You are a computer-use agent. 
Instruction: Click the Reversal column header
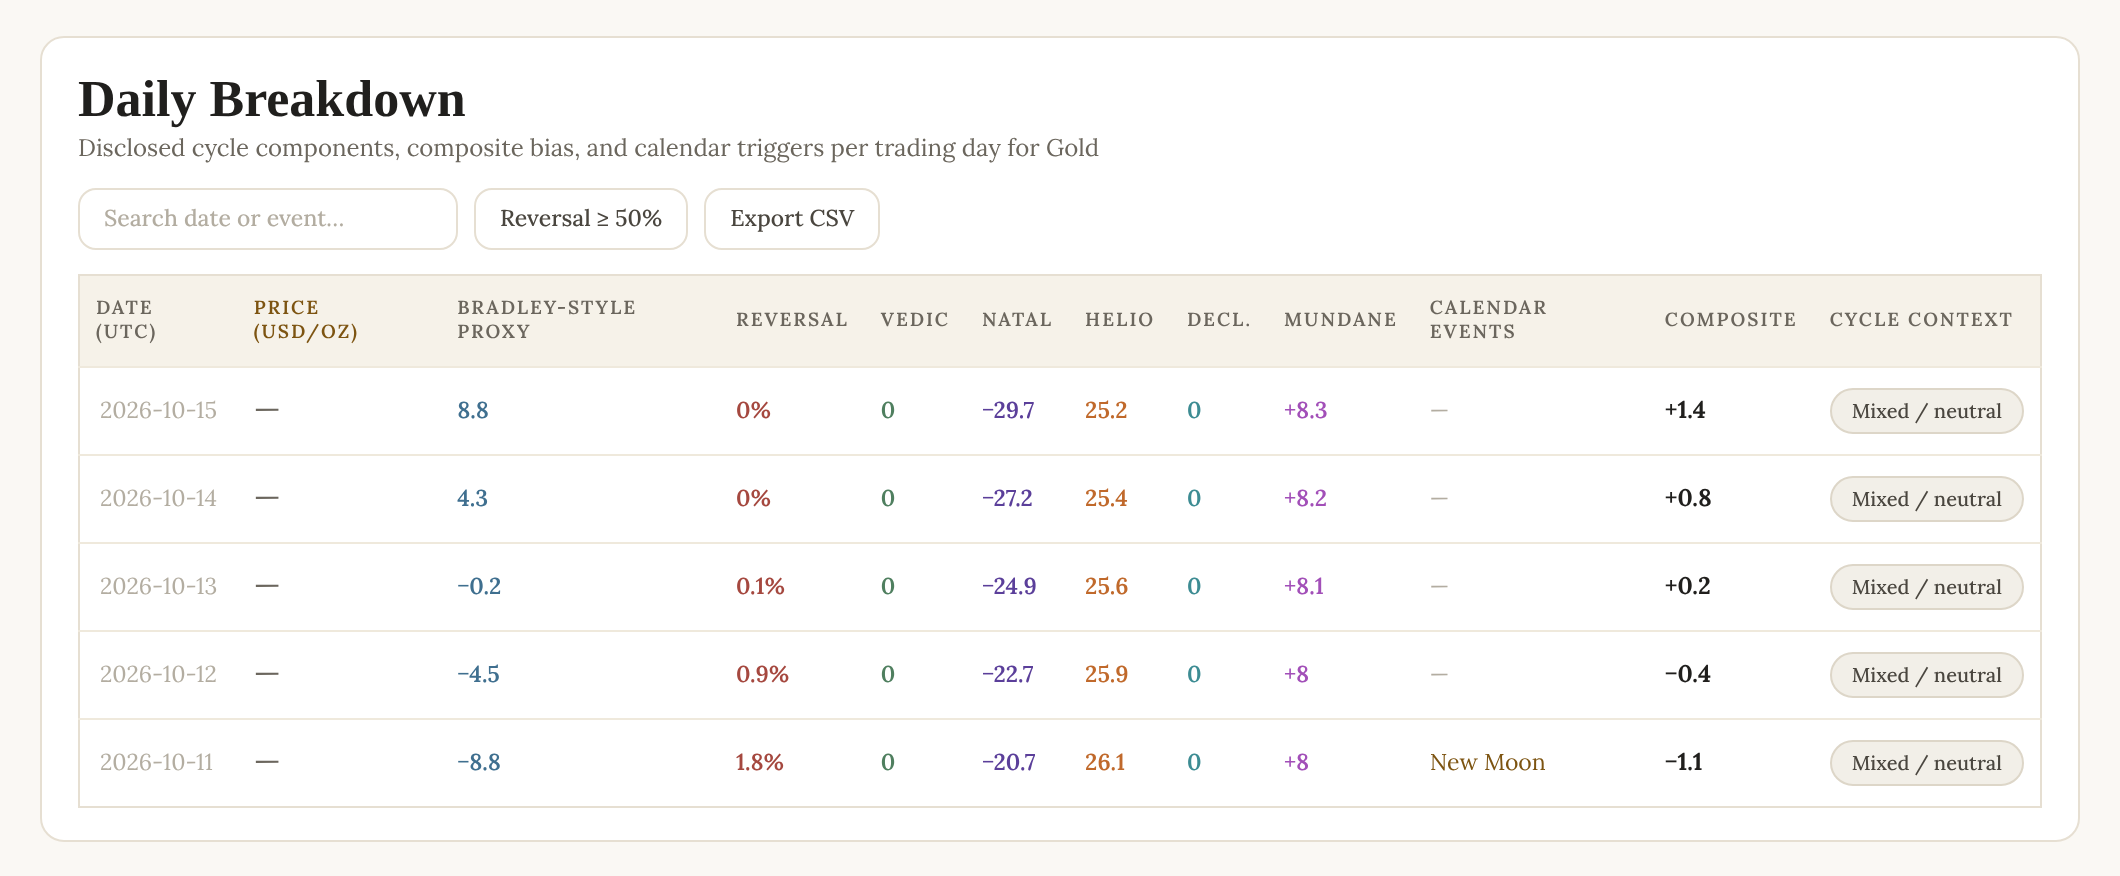pos(792,320)
